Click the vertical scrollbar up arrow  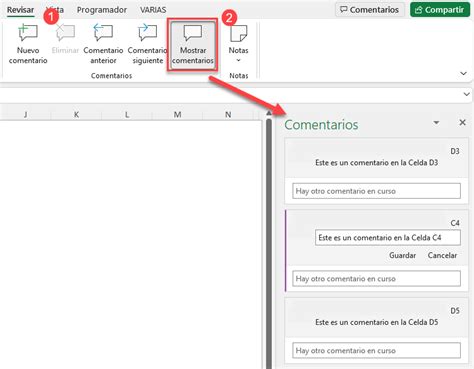tap(269, 114)
